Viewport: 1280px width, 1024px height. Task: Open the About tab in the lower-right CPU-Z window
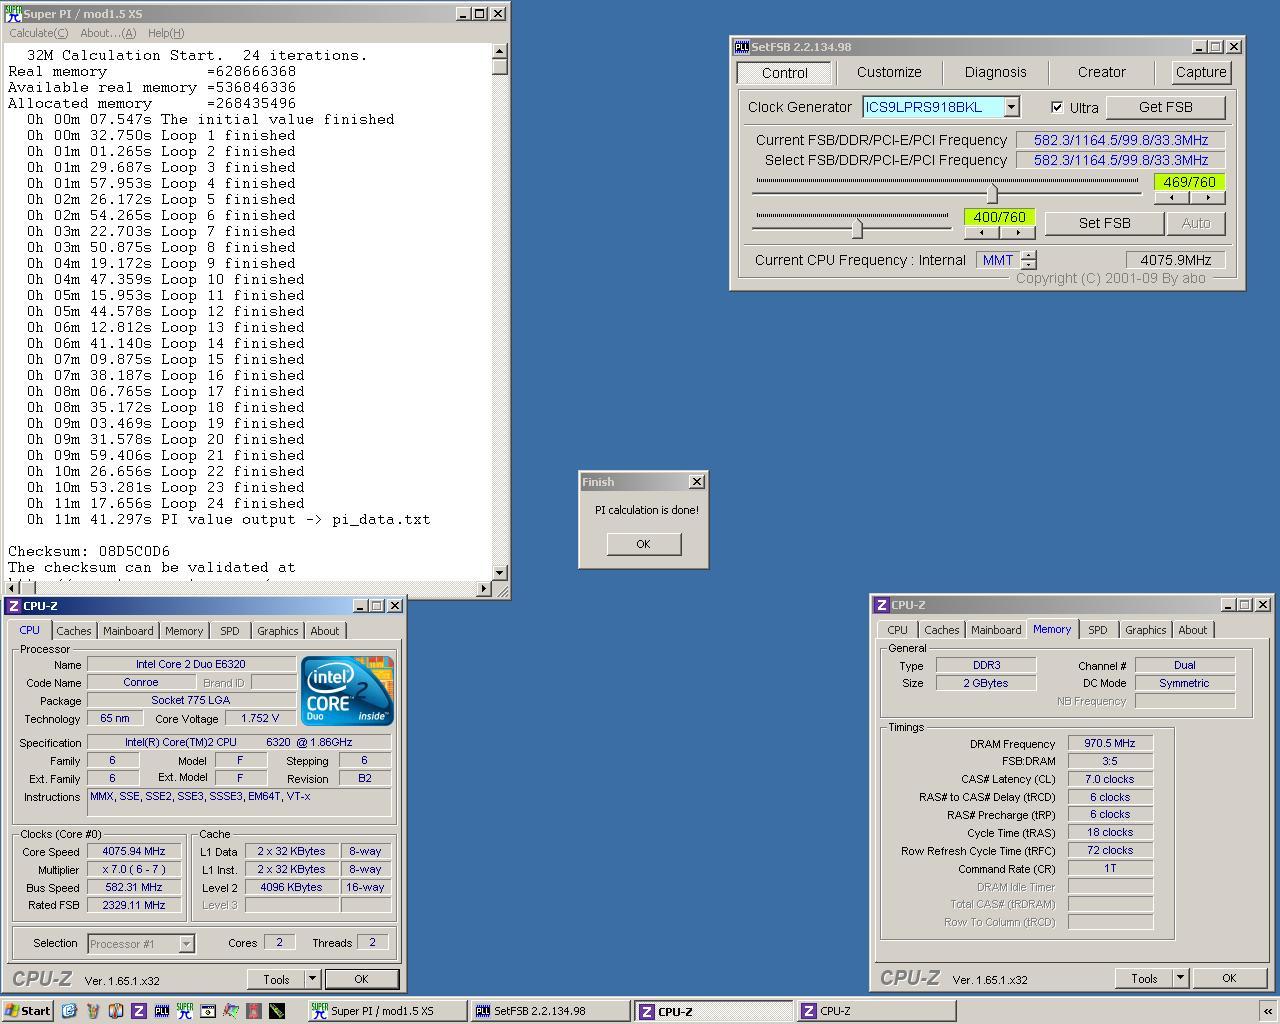[x=1192, y=630]
